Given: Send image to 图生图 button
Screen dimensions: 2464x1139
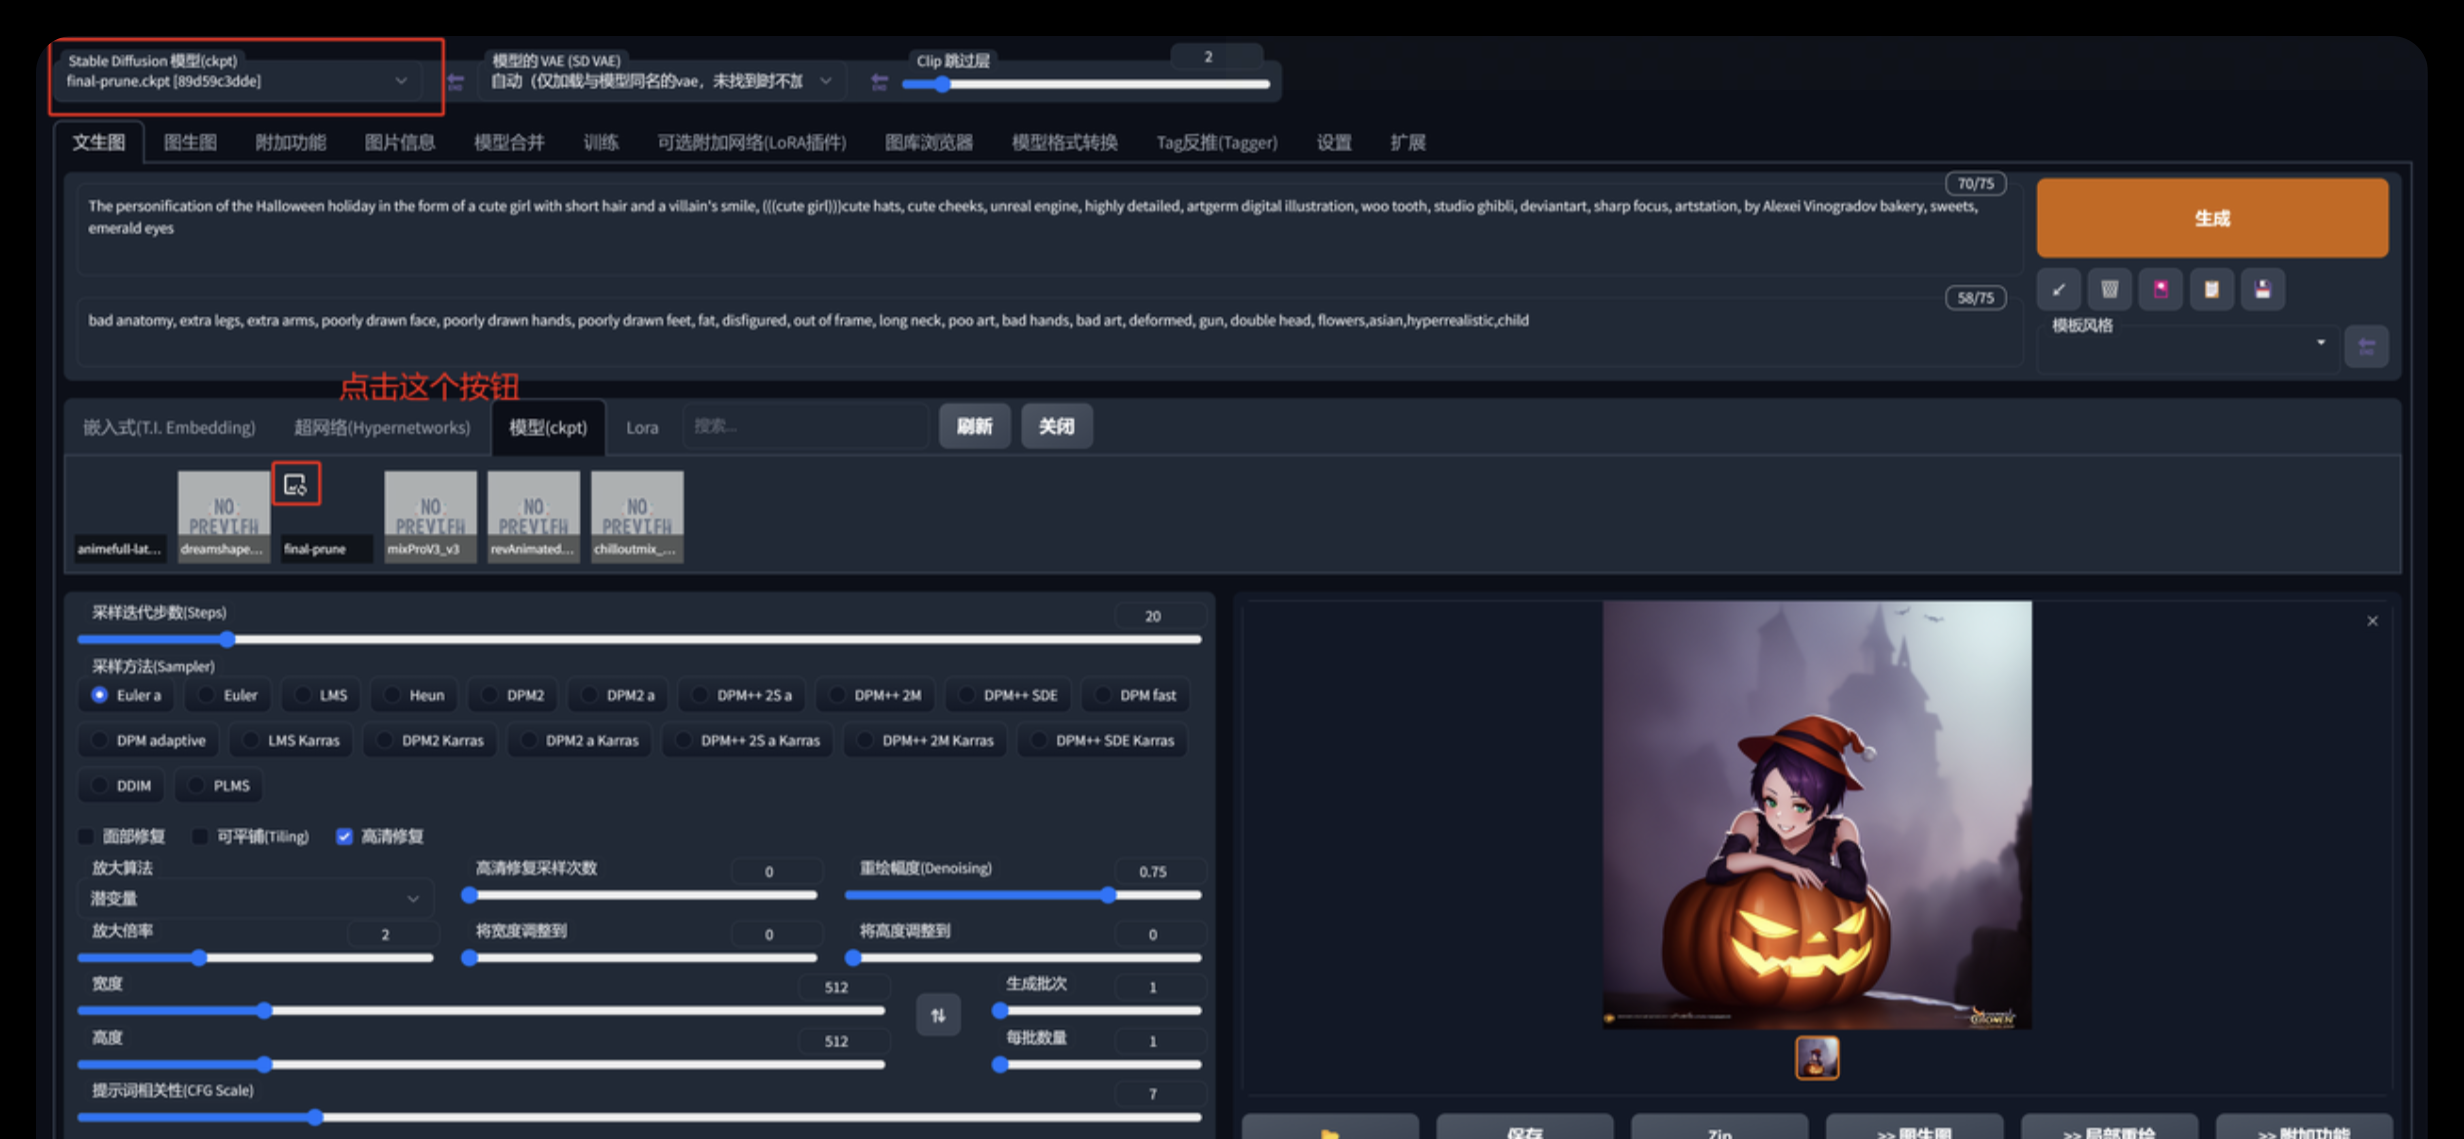Looking at the screenshot, I should (1914, 1129).
